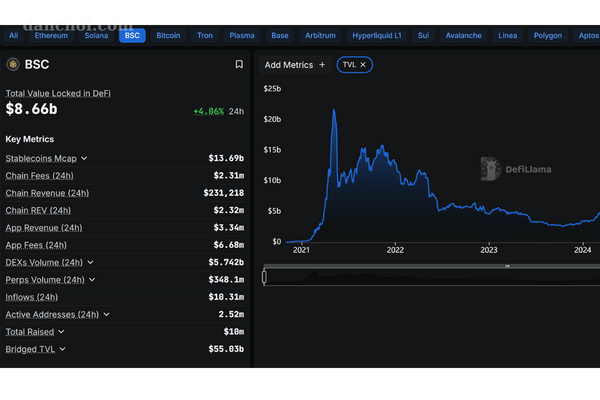Click the plus icon beside Add Metrics
The height and width of the screenshot is (400, 600).
click(322, 65)
